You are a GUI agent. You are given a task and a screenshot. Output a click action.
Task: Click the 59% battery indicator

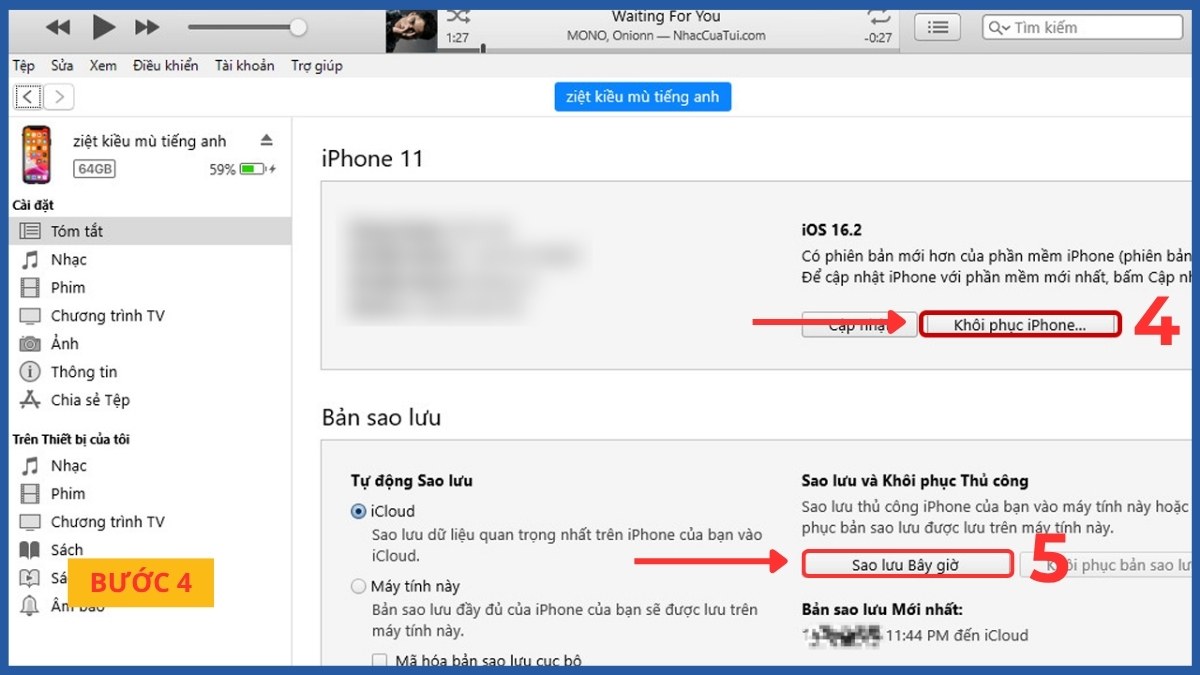tap(242, 170)
